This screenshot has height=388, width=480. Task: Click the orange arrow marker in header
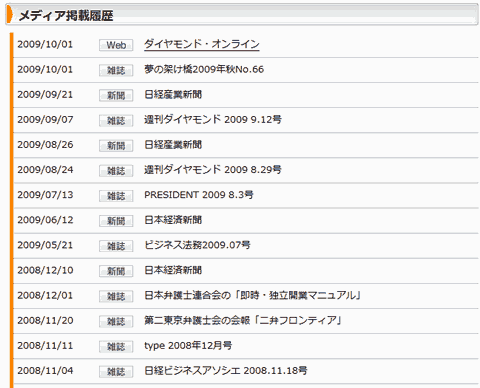(x=10, y=15)
